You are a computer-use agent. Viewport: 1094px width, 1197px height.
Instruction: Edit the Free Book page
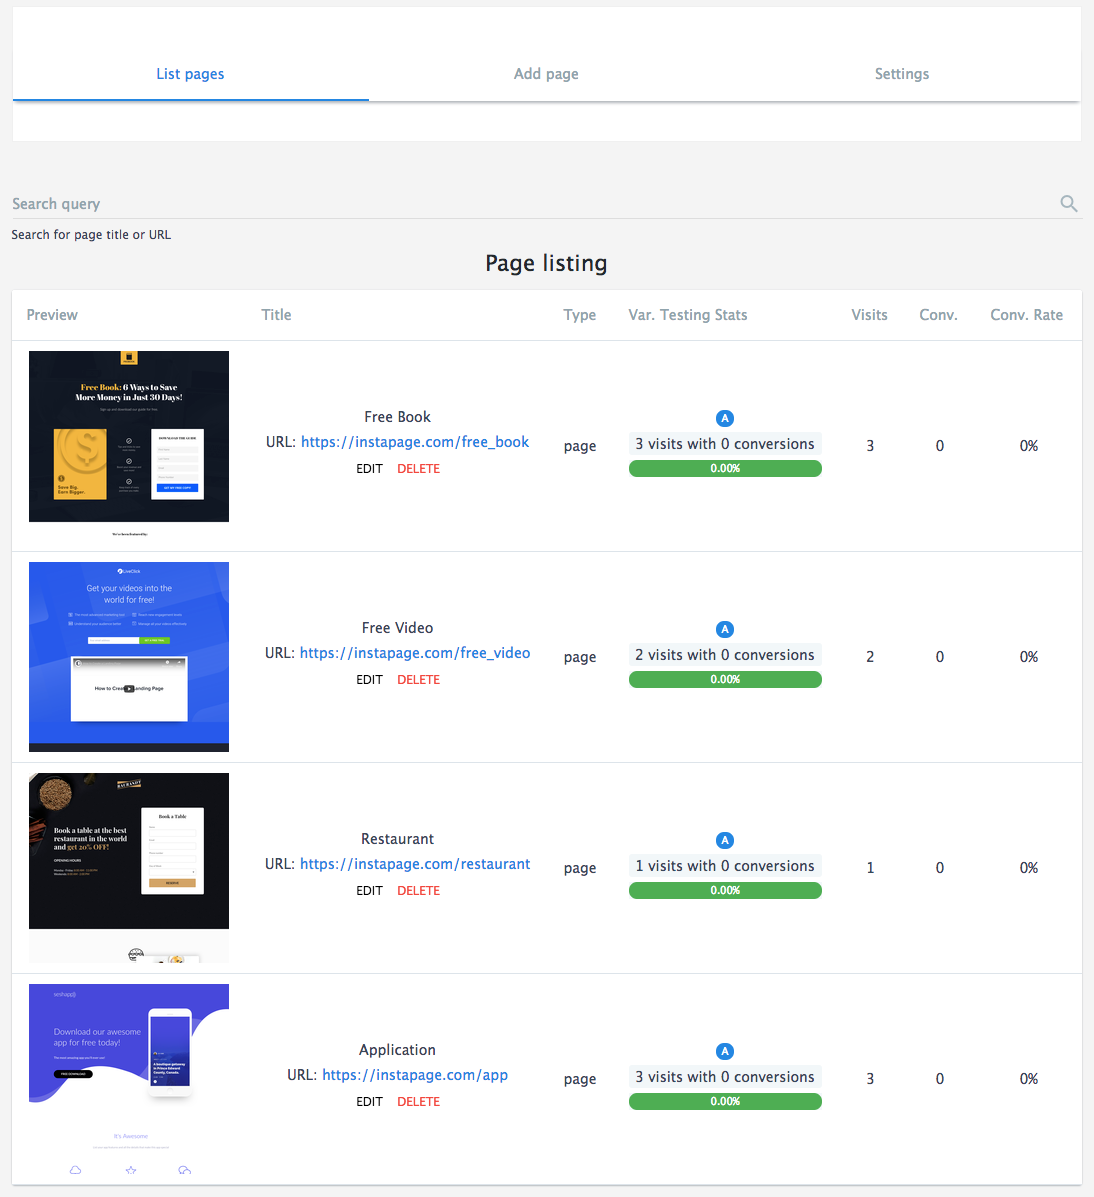[369, 469]
